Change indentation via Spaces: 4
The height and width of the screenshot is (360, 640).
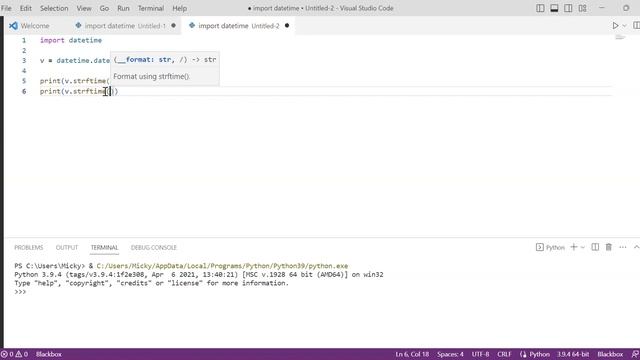450,354
